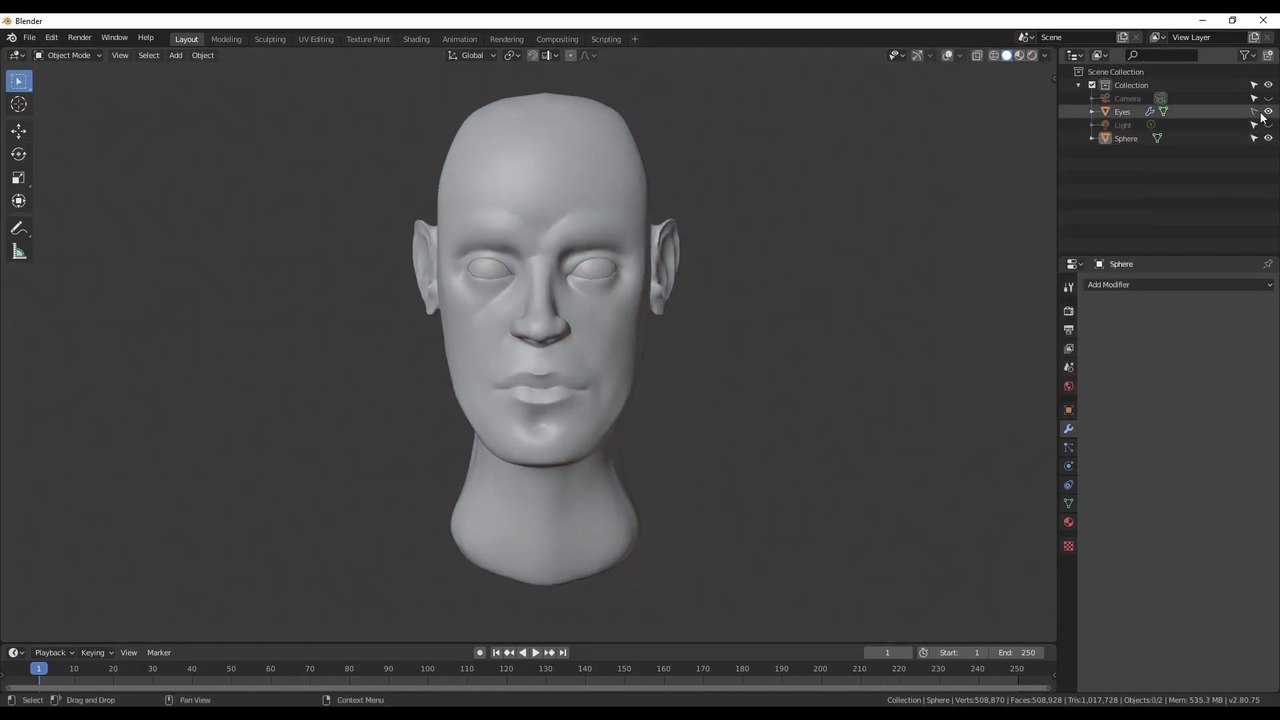Open the Texture properties tab
Screen dimensions: 1280x720
click(1068, 546)
